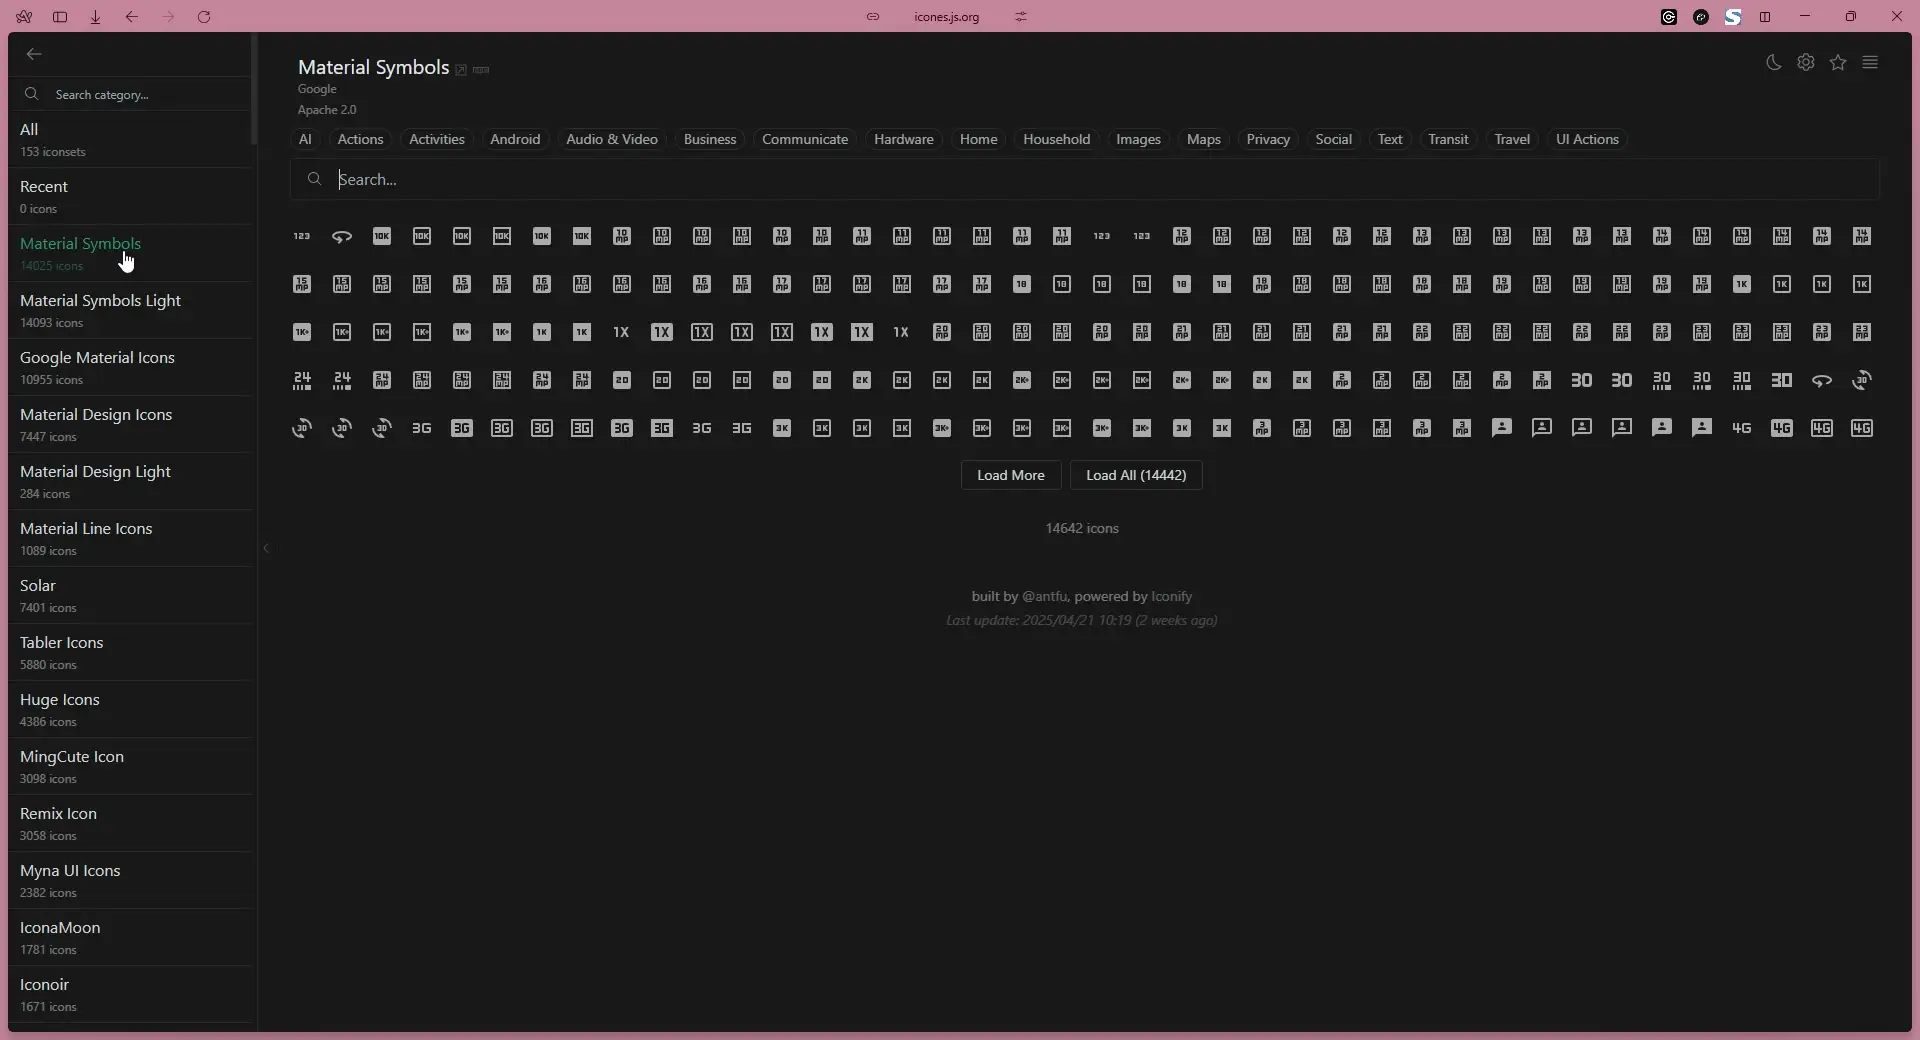Click the reload icon in the toolbar
The height and width of the screenshot is (1040, 1920).
205,17
